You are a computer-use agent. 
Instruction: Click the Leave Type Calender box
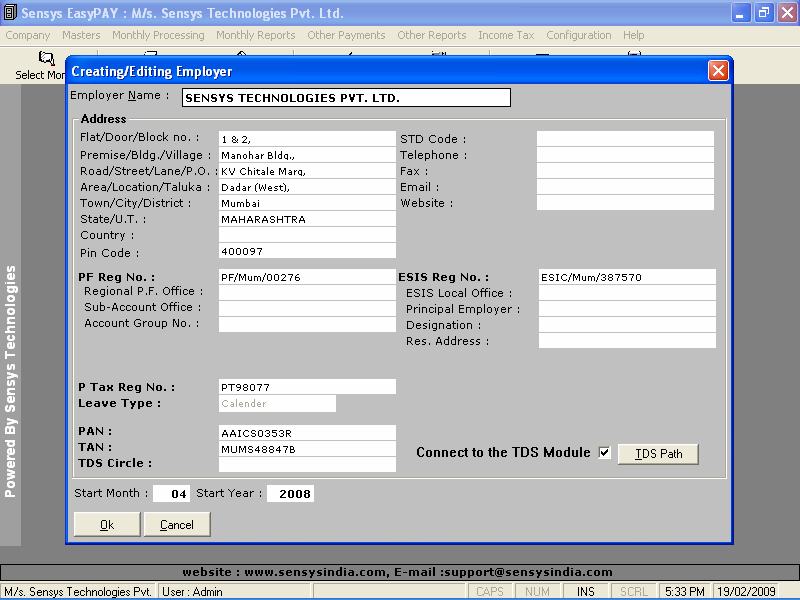(277, 403)
